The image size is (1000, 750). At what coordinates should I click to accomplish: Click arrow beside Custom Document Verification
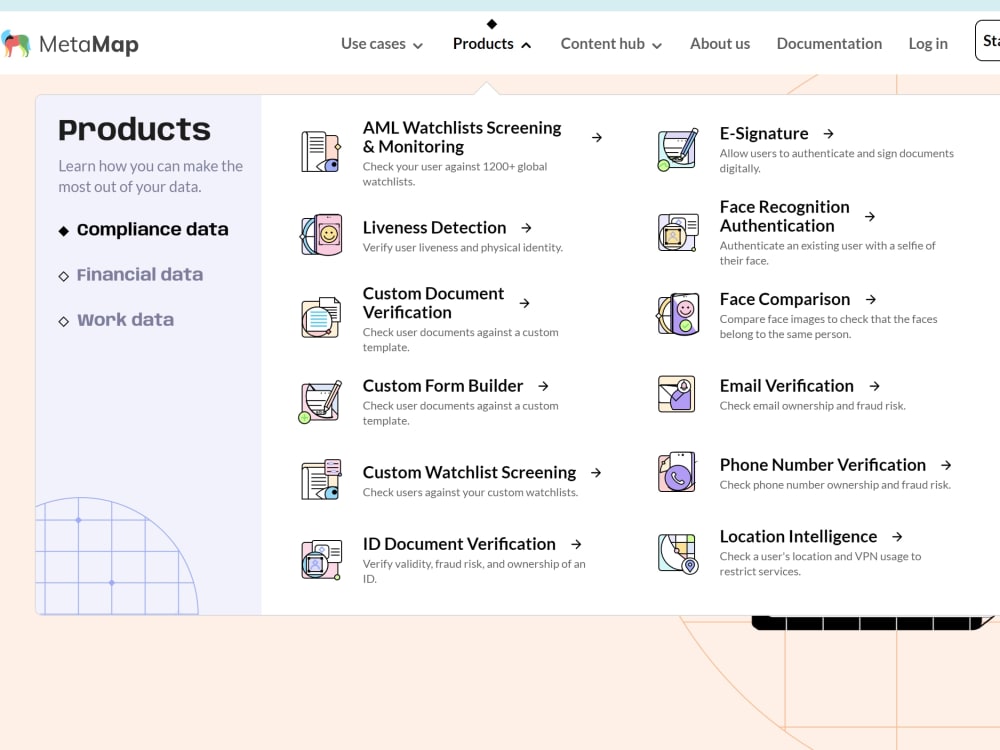click(x=524, y=303)
